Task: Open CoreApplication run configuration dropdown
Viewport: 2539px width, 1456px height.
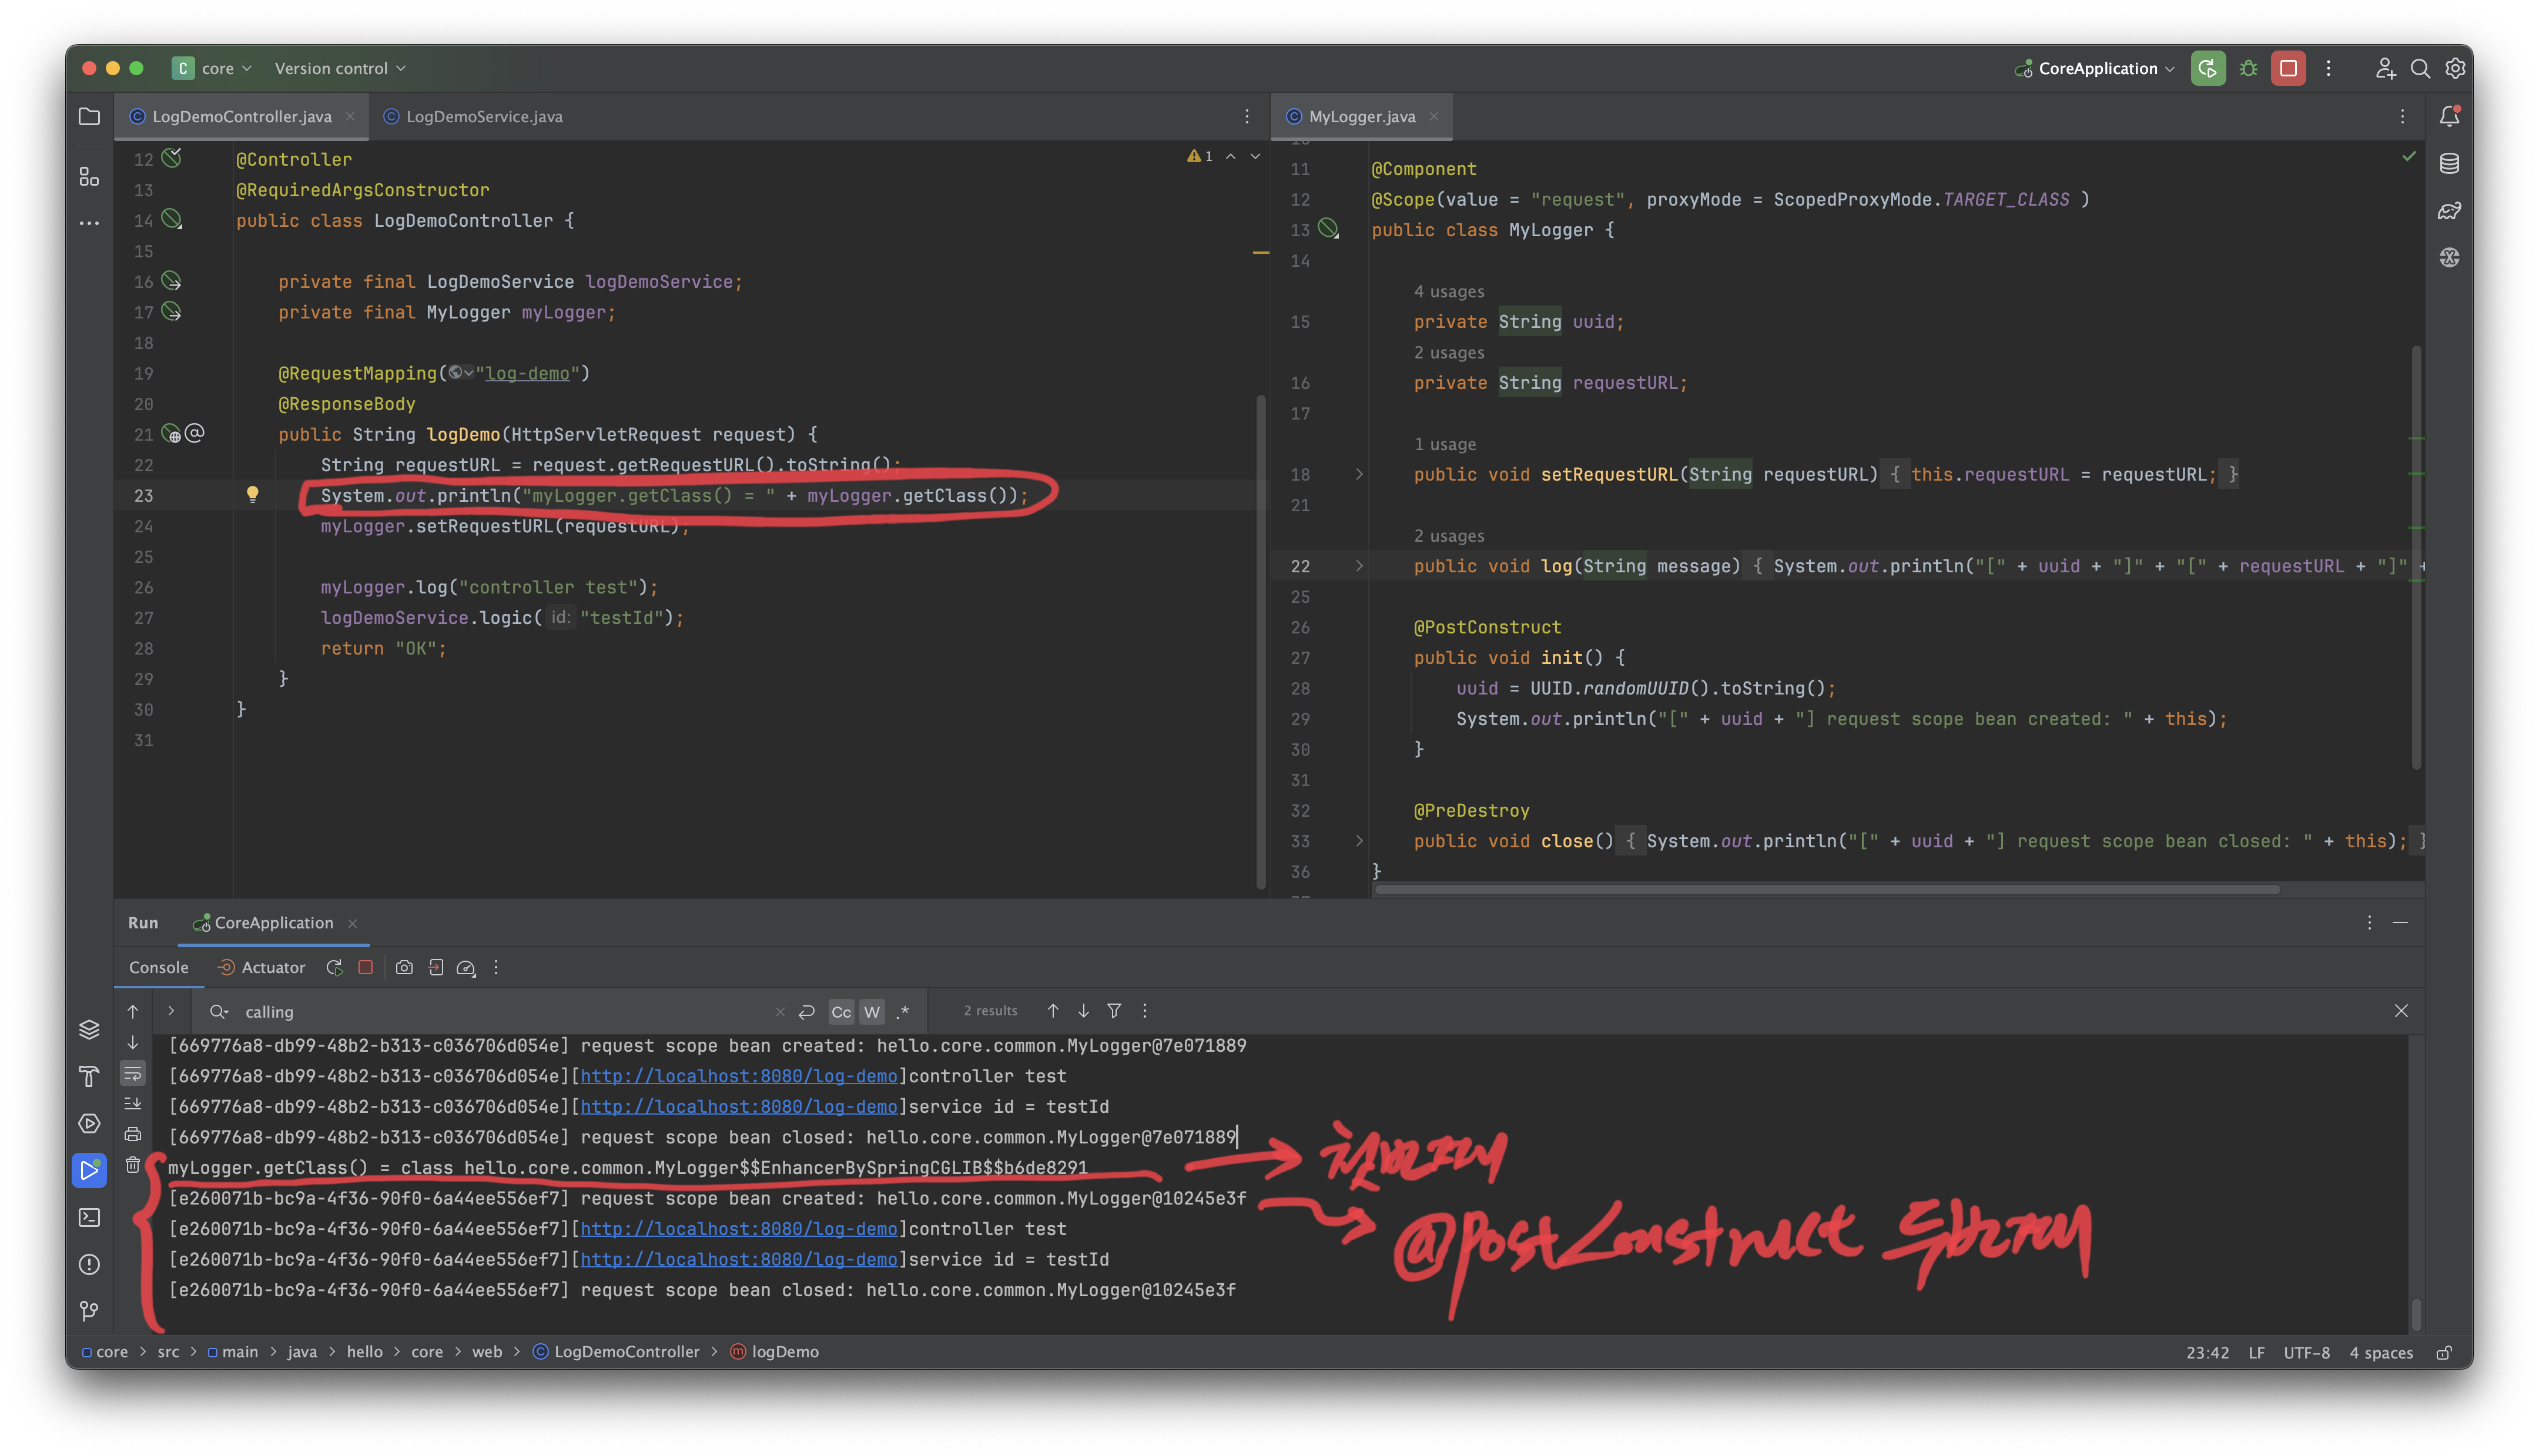Action: click(2095, 68)
